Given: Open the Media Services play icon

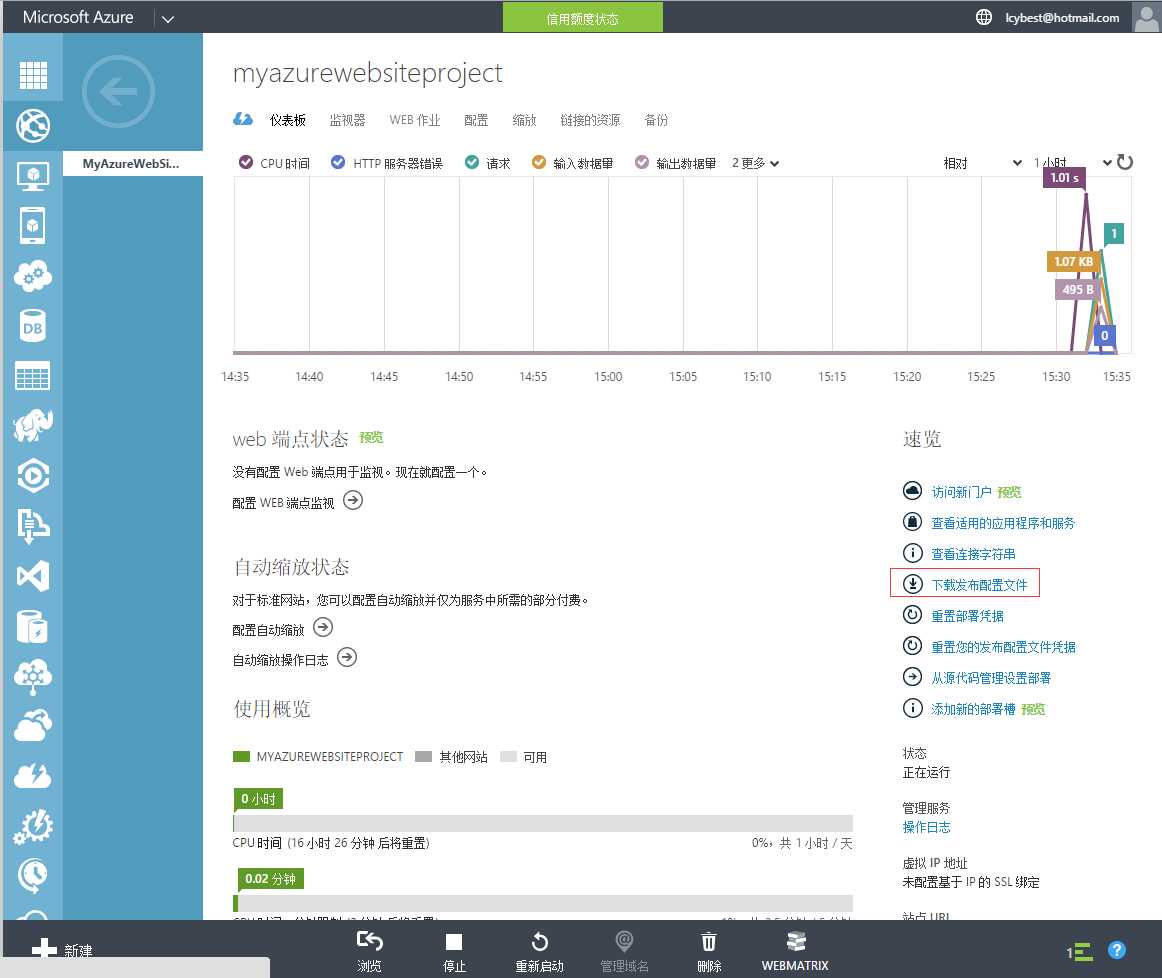Looking at the screenshot, I should [33, 476].
